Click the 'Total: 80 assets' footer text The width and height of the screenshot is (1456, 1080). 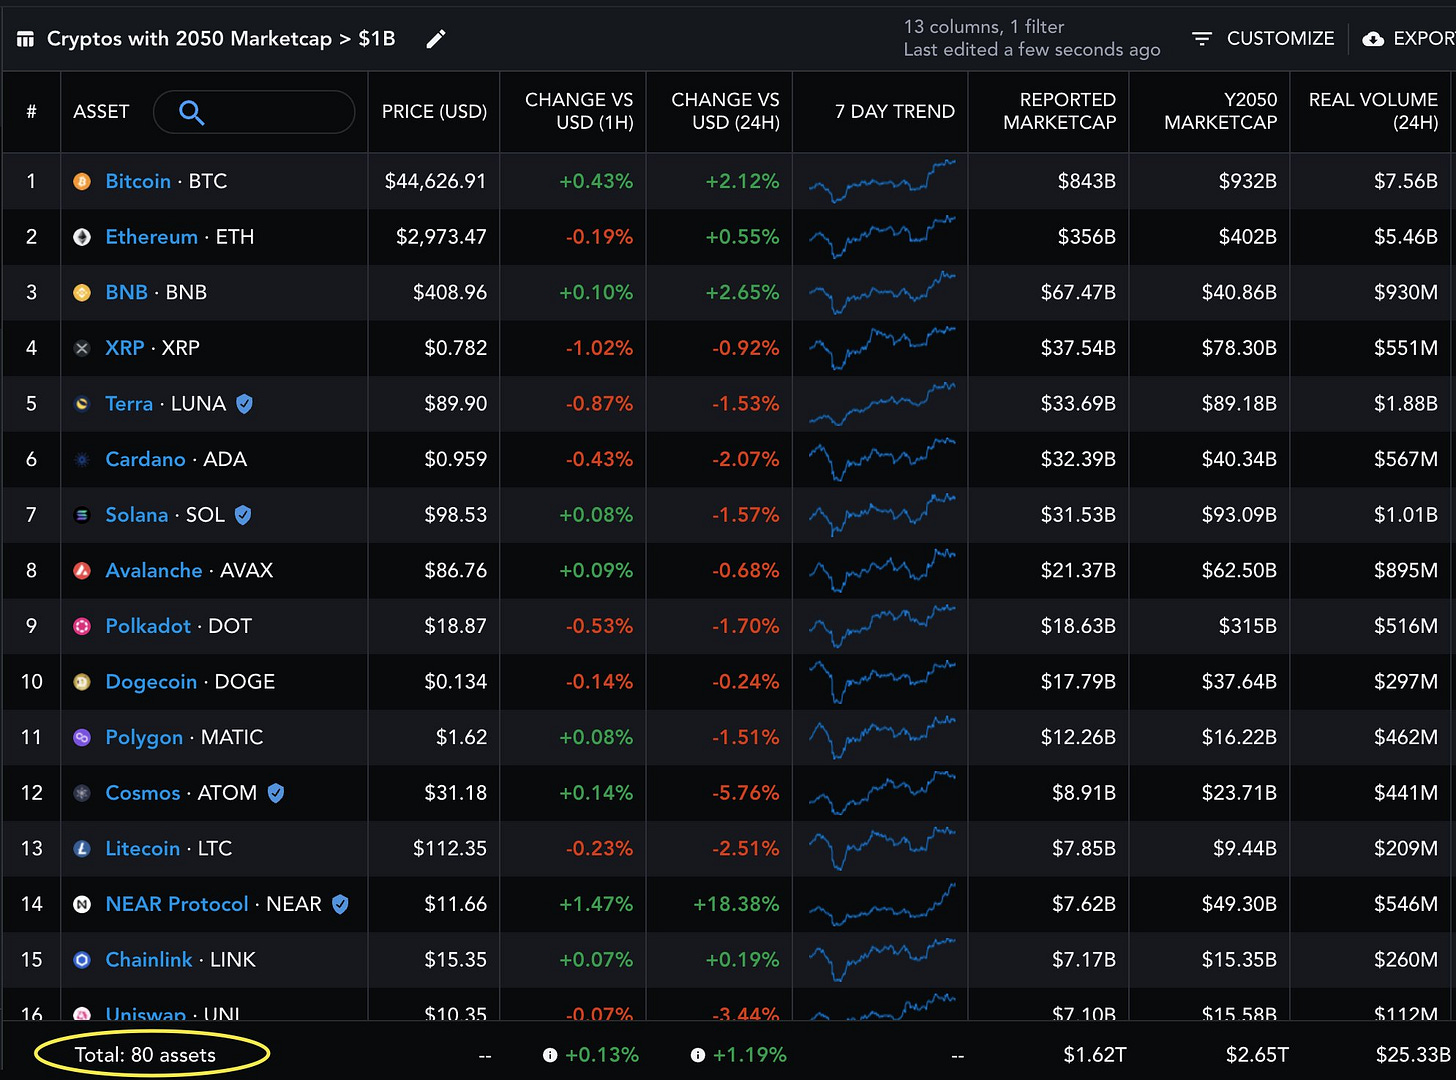click(x=145, y=1055)
